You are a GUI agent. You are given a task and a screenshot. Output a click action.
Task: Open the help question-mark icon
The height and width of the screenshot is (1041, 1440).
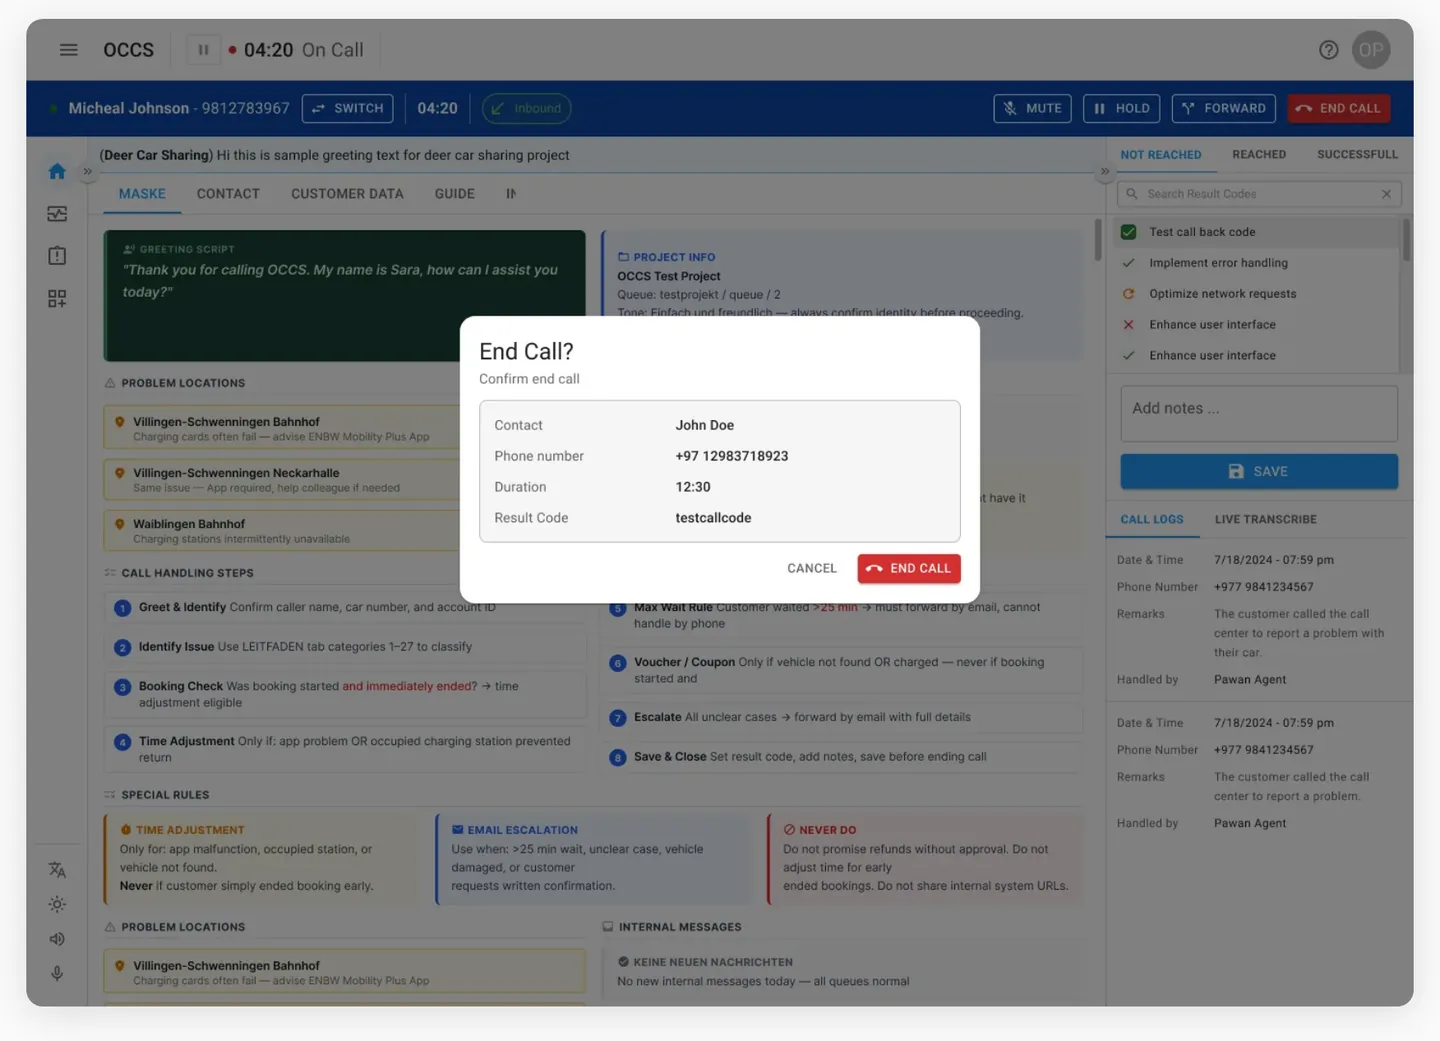[x=1328, y=50]
